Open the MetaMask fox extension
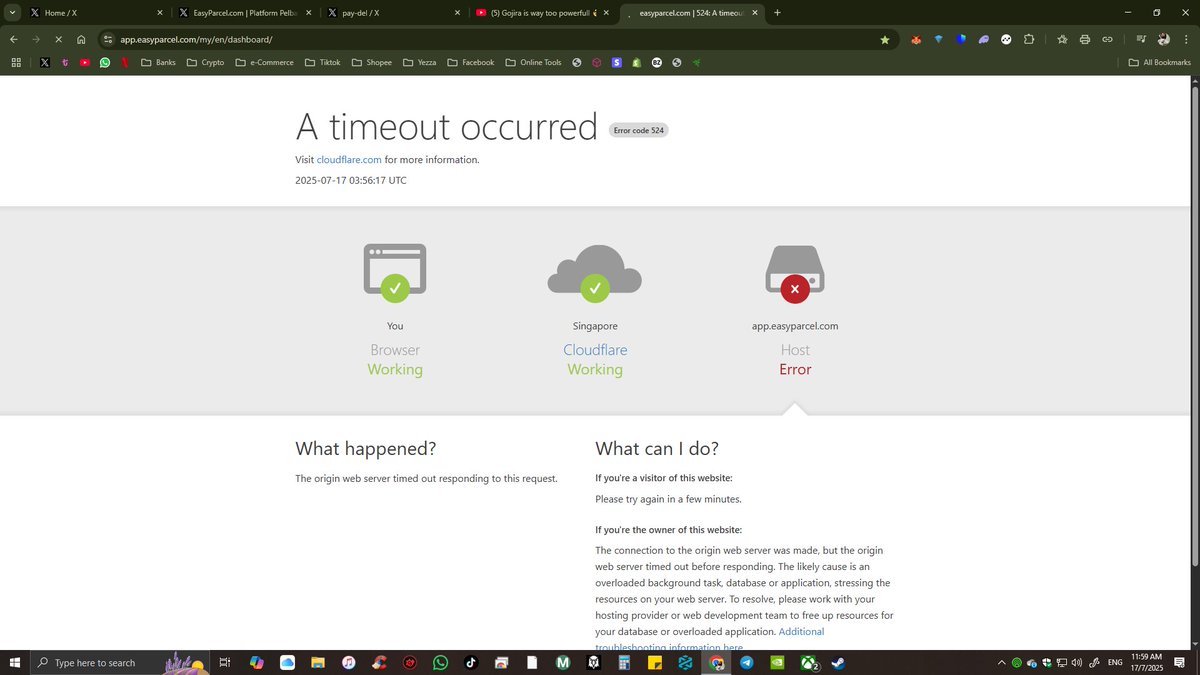 pos(914,39)
